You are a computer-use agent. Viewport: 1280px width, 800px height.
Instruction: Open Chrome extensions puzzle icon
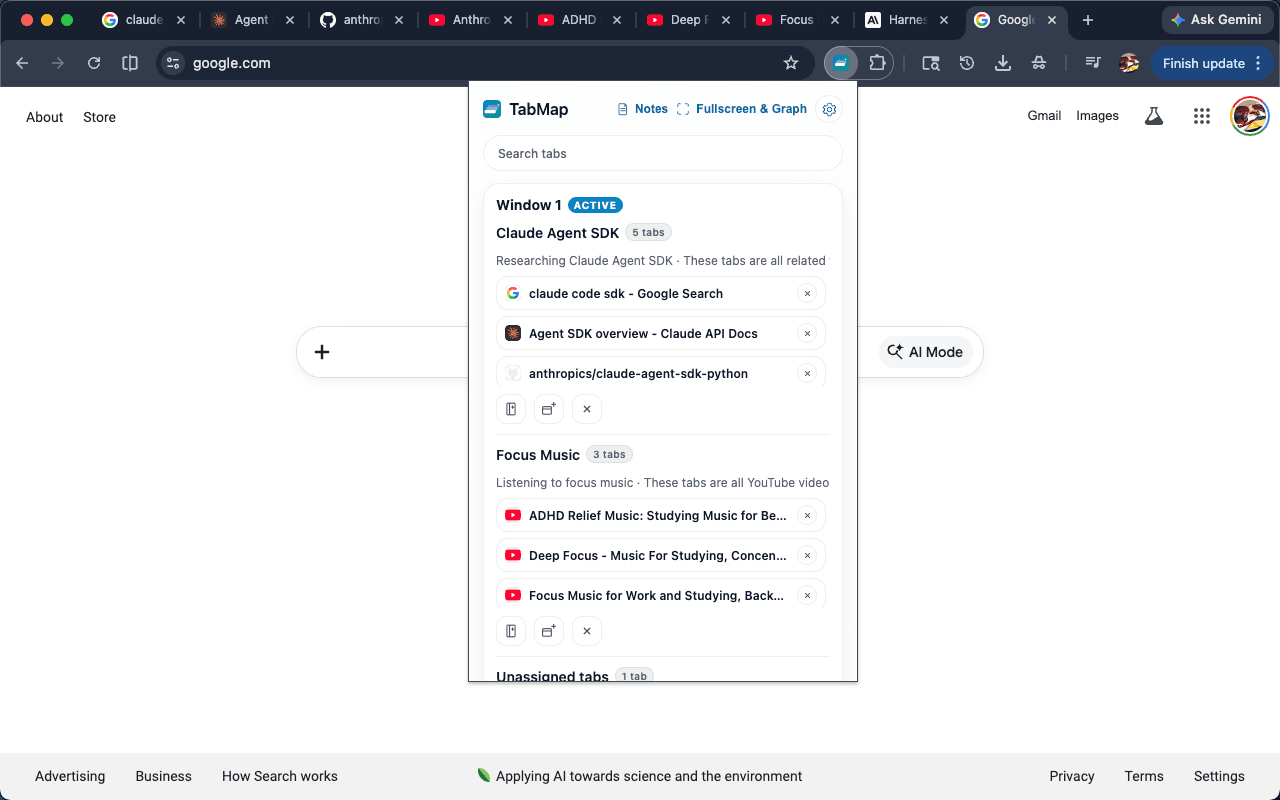pos(877,63)
